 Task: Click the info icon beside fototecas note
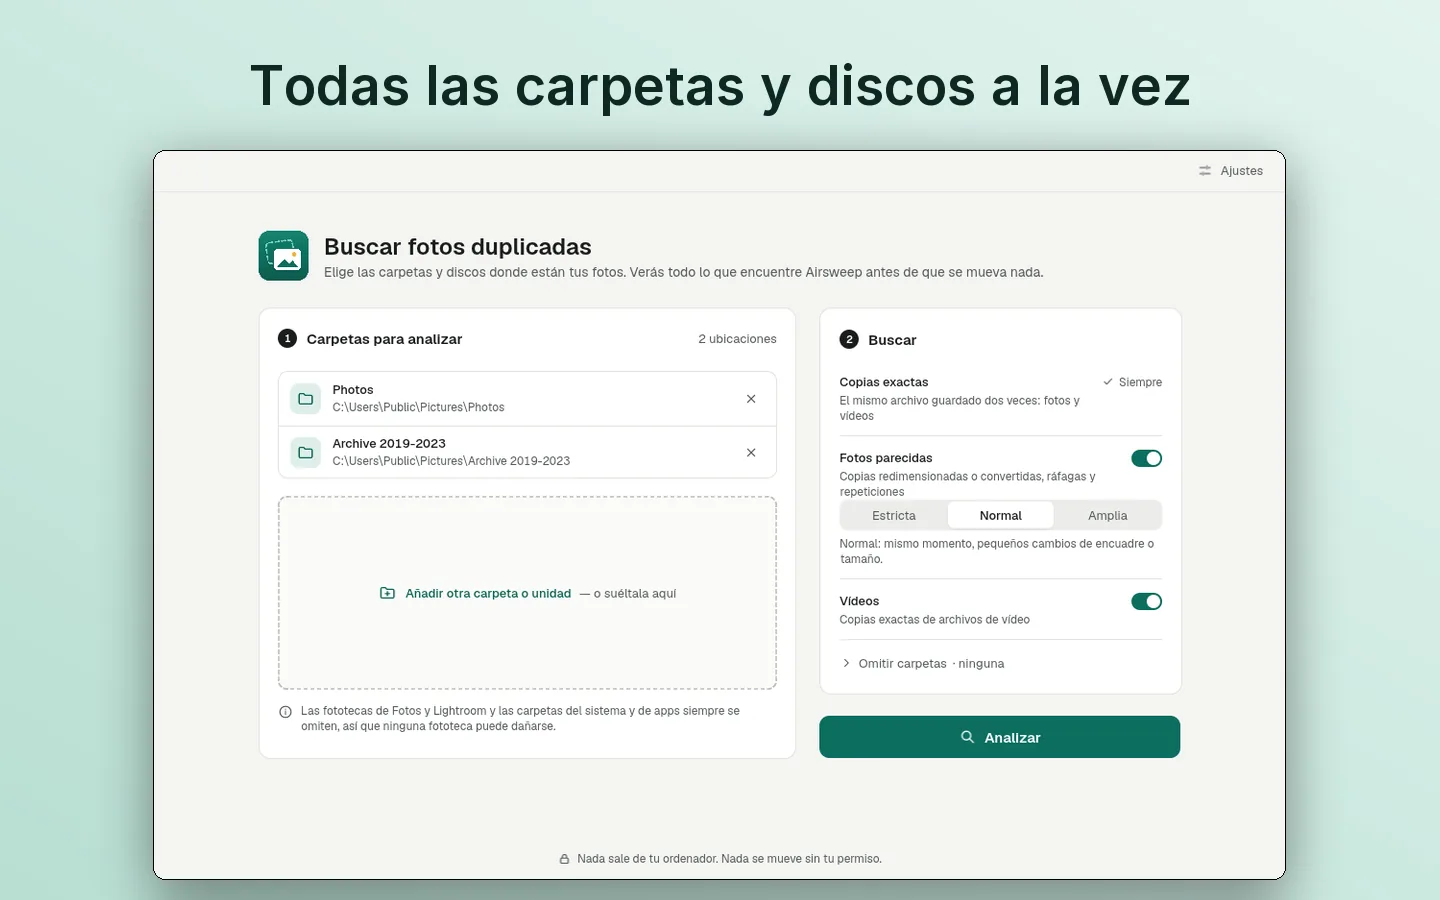pyautogui.click(x=285, y=712)
